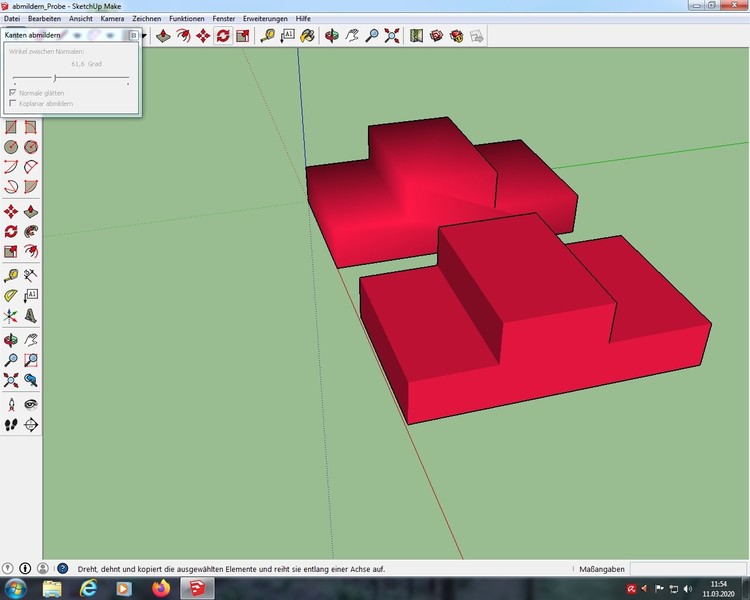
Task: Select the Protractor tool
Action: [x=11, y=295]
